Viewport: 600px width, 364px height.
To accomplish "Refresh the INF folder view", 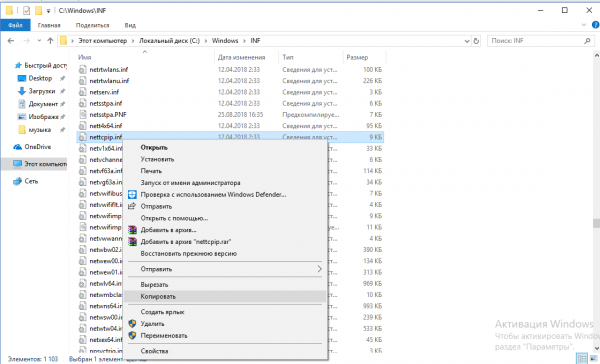I will [x=476, y=41].
